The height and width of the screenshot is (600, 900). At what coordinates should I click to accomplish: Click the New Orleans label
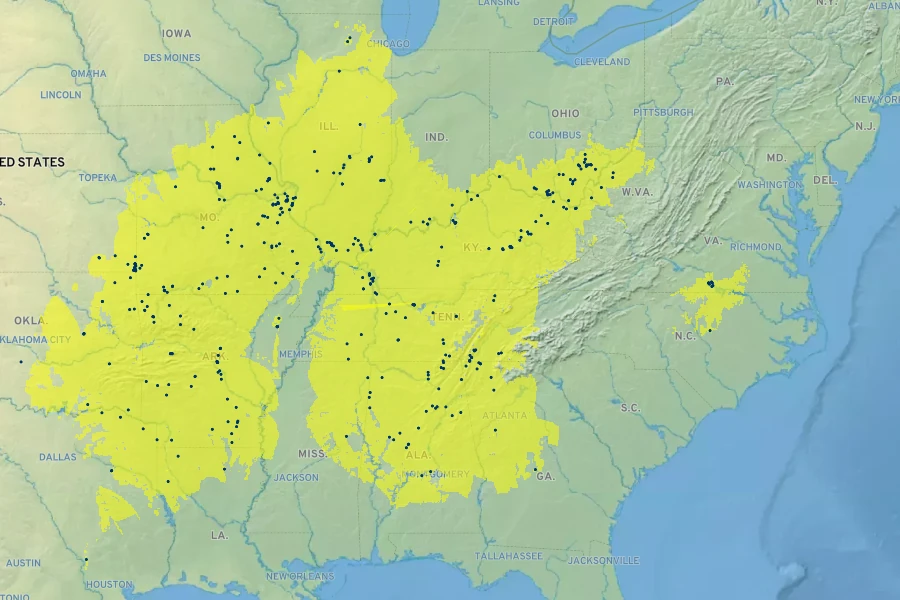[x=300, y=576]
